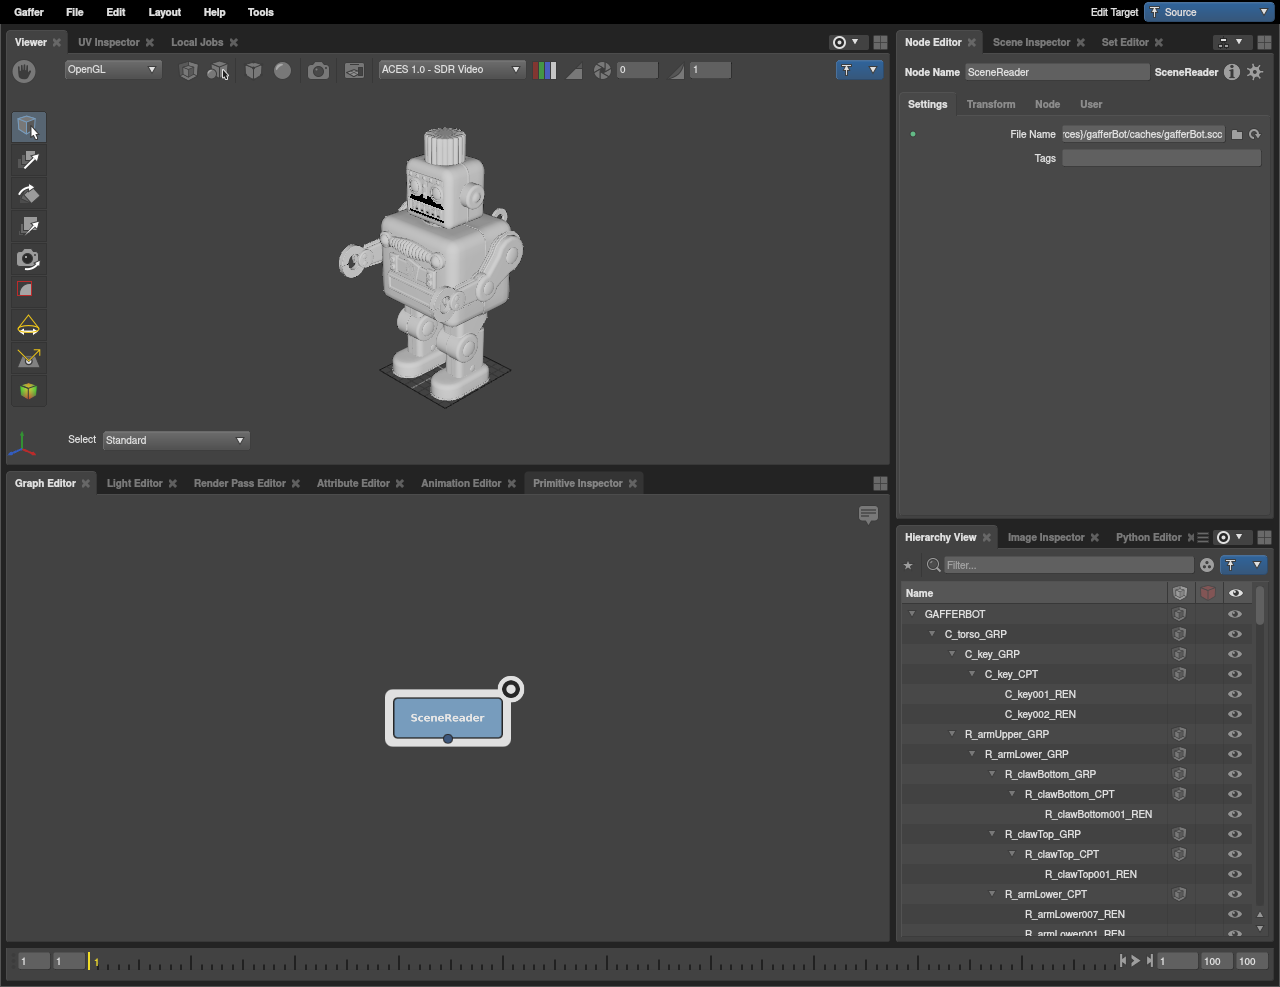Pick the Crop Window tool
The image size is (1280, 987).
tap(28, 291)
